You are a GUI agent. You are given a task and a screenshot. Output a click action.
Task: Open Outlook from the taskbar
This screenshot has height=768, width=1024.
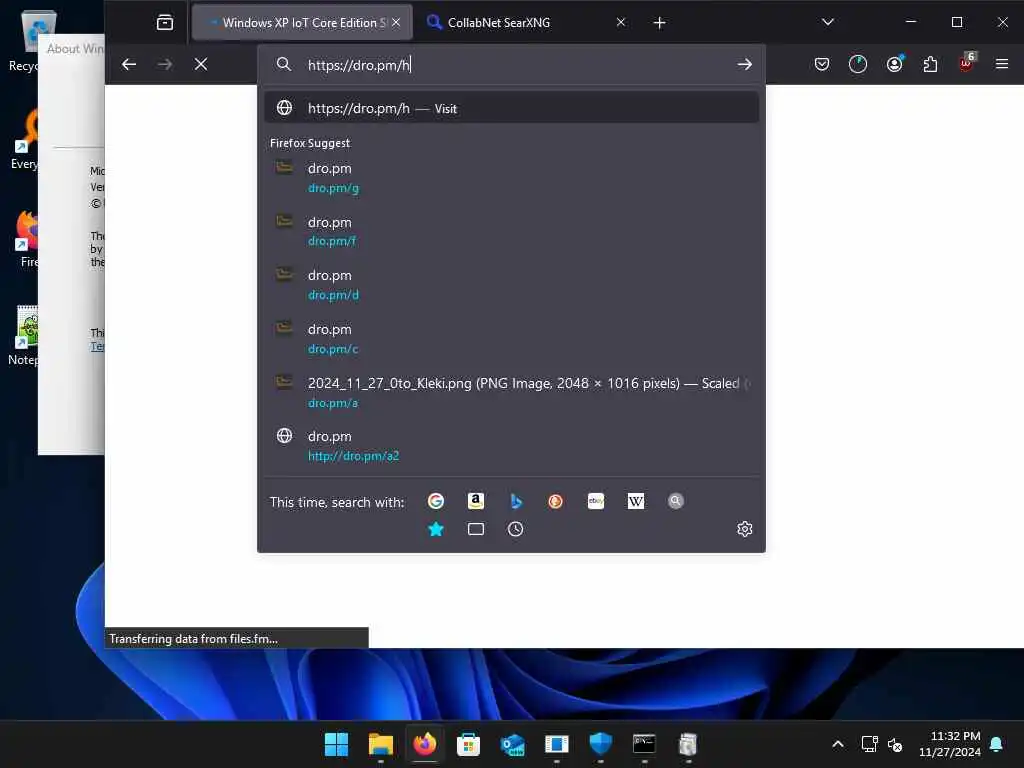pos(513,744)
